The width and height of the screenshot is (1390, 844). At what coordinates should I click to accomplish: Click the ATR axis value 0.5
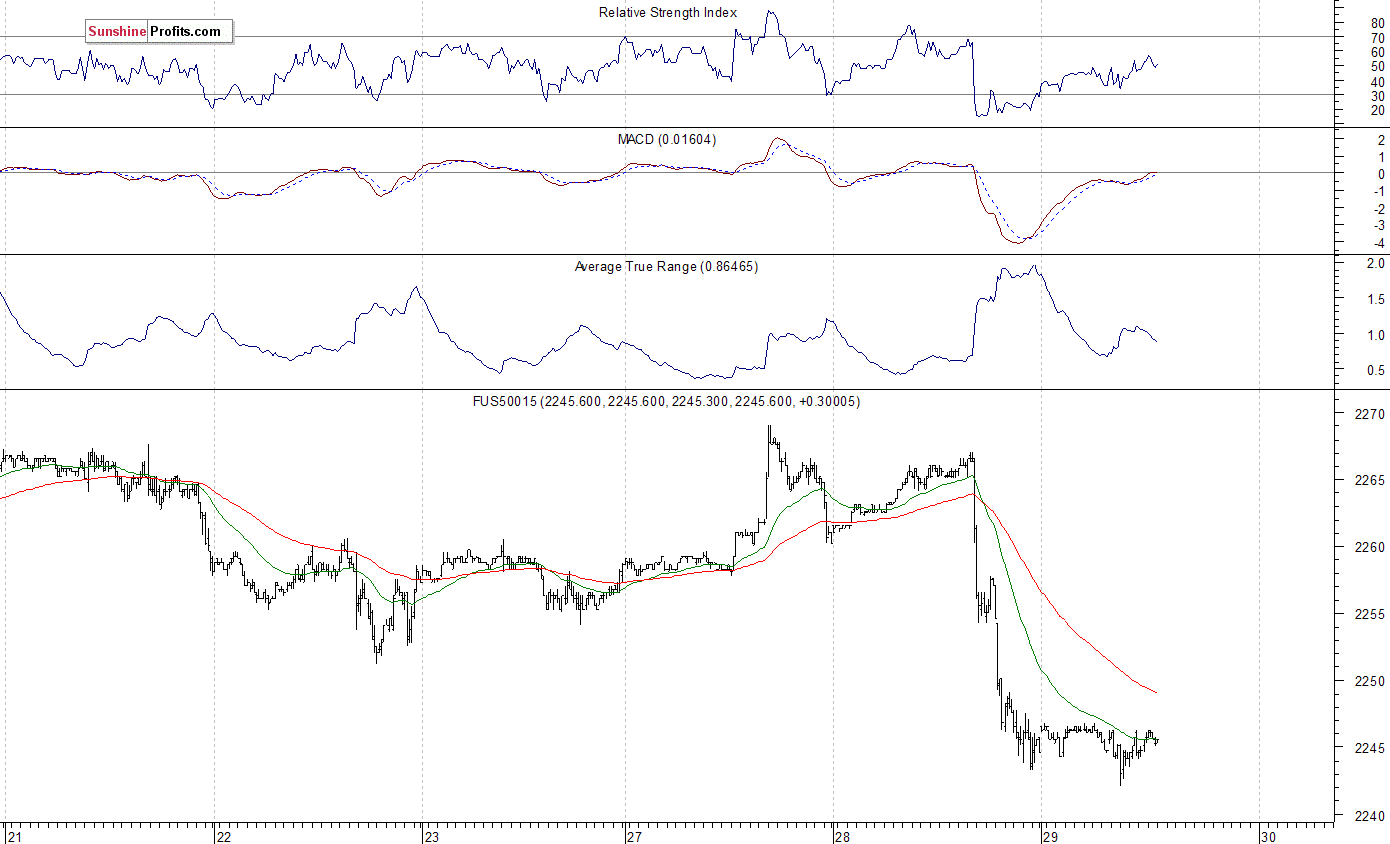(x=1376, y=371)
